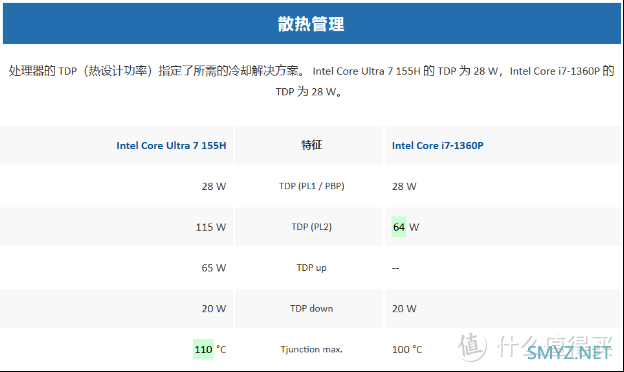The image size is (624, 372).
Task: Click the 28 W value for Ultra 7 155H
Action: point(214,186)
